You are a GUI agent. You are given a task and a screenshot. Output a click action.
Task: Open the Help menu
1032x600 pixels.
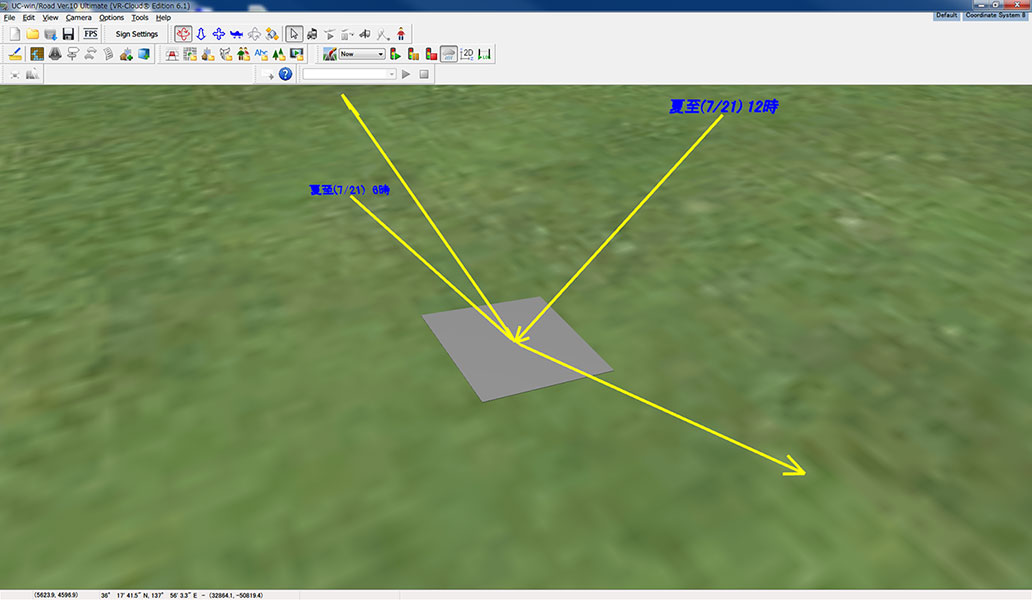coord(163,18)
